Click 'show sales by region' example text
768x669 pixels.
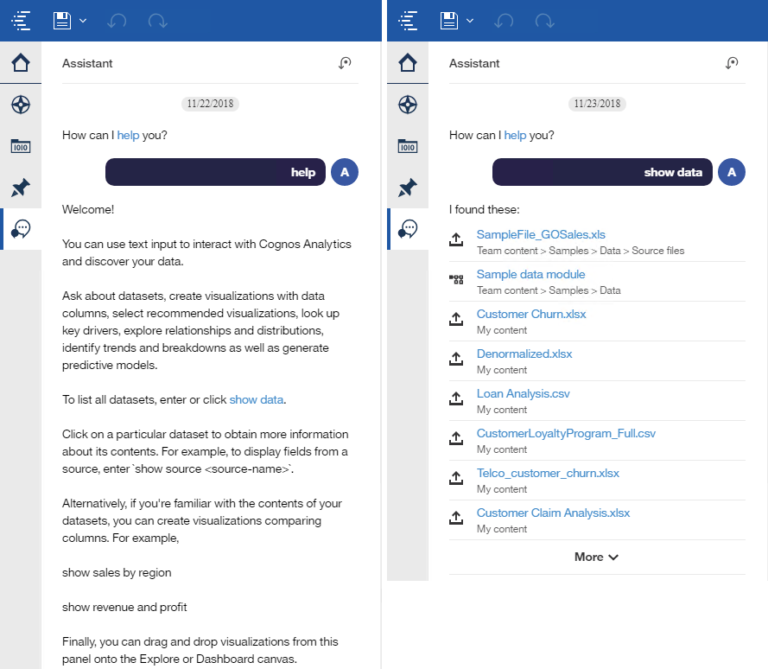(117, 573)
